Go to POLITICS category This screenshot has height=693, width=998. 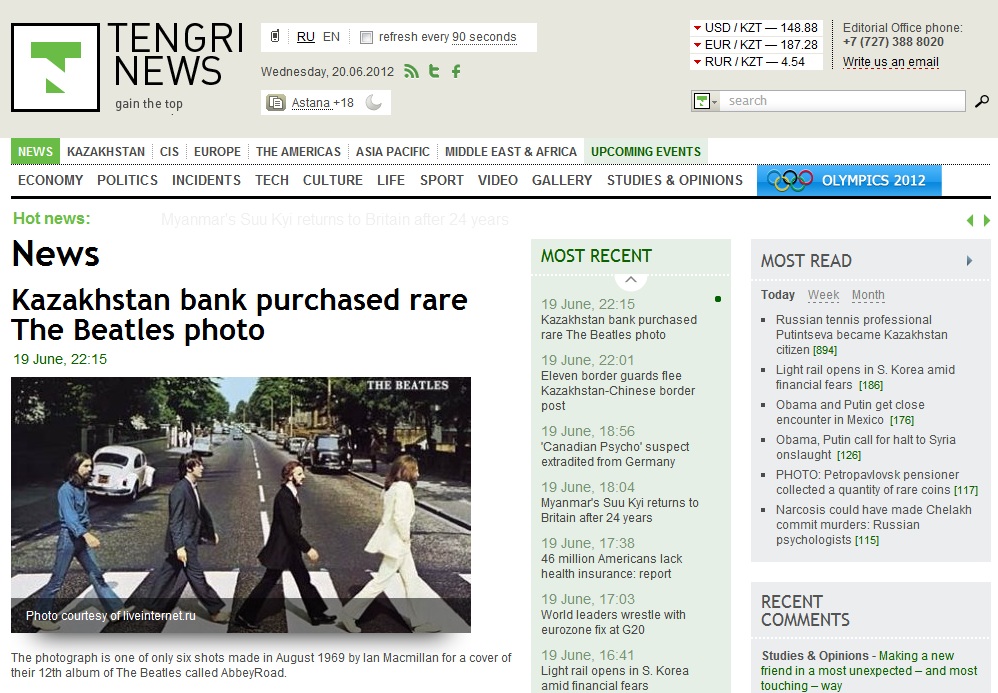click(x=127, y=180)
